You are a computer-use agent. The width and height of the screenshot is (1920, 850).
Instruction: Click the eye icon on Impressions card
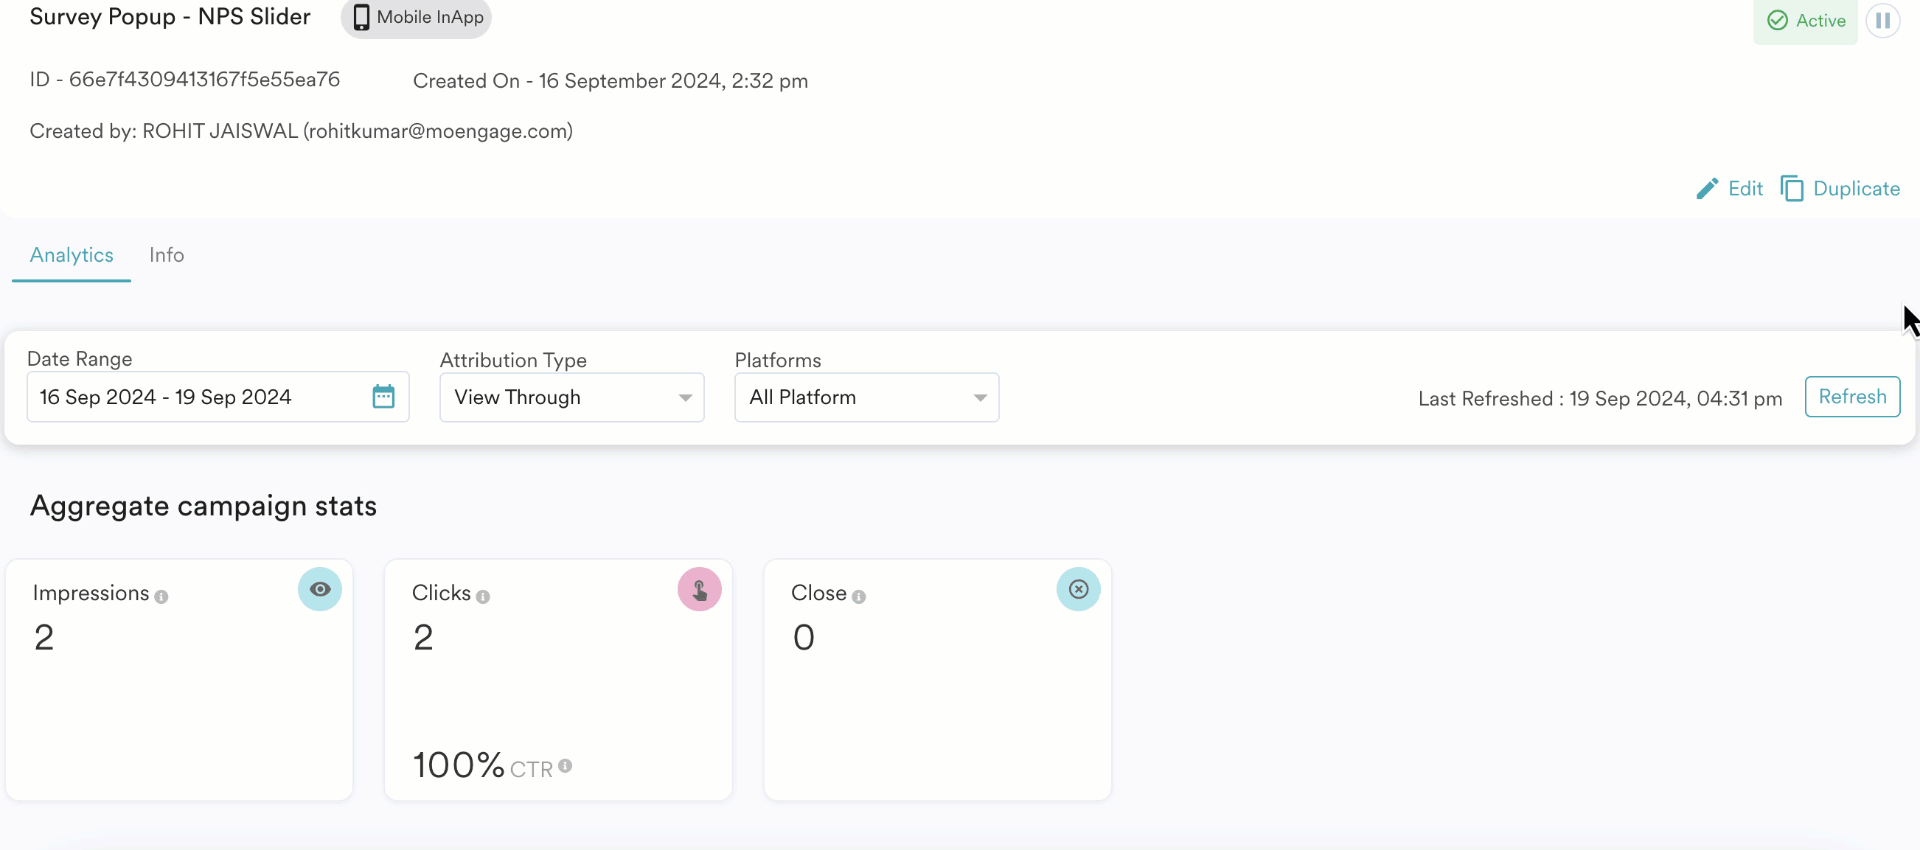(320, 590)
